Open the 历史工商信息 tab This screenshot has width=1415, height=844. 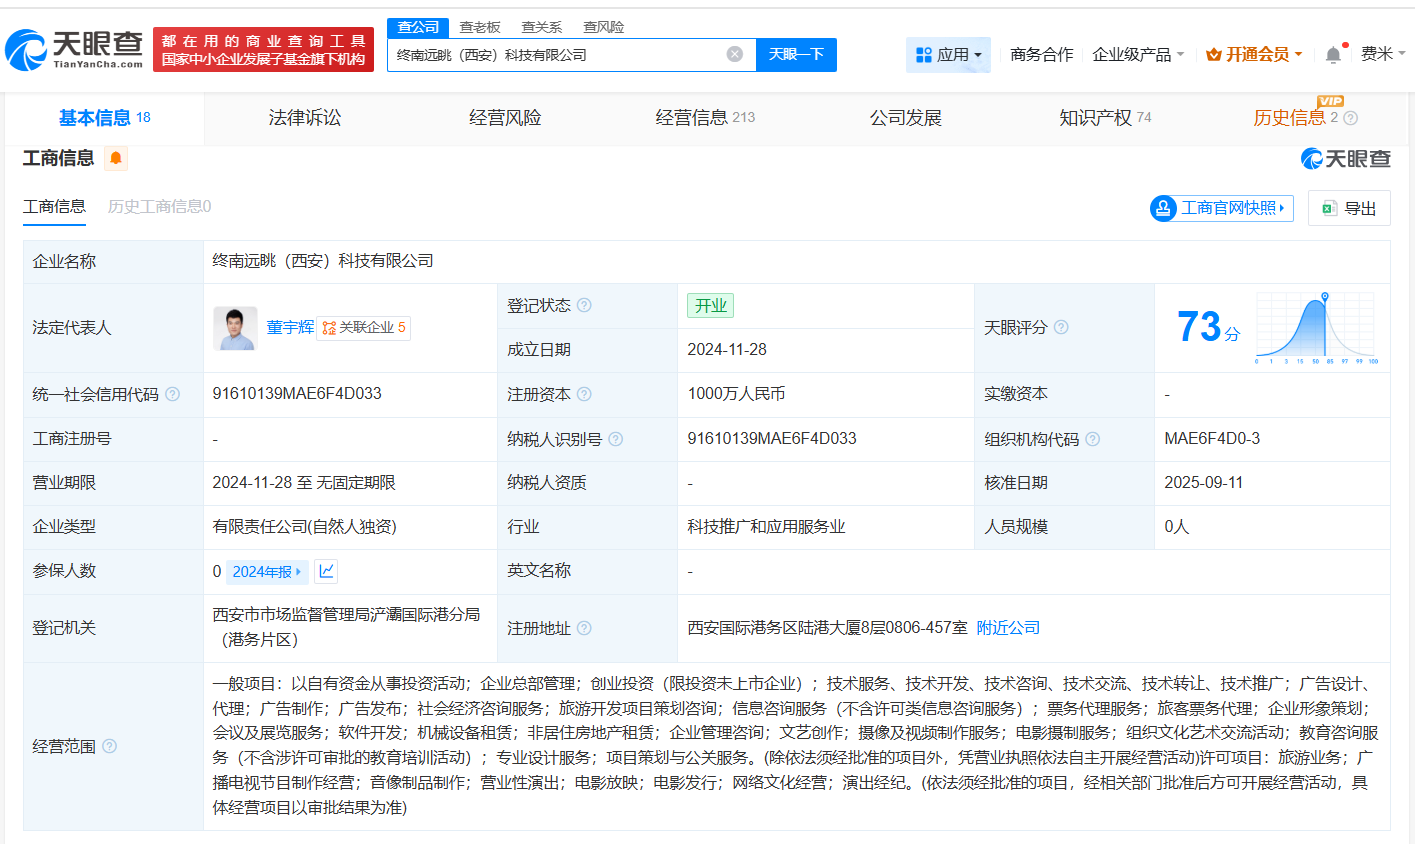(158, 207)
